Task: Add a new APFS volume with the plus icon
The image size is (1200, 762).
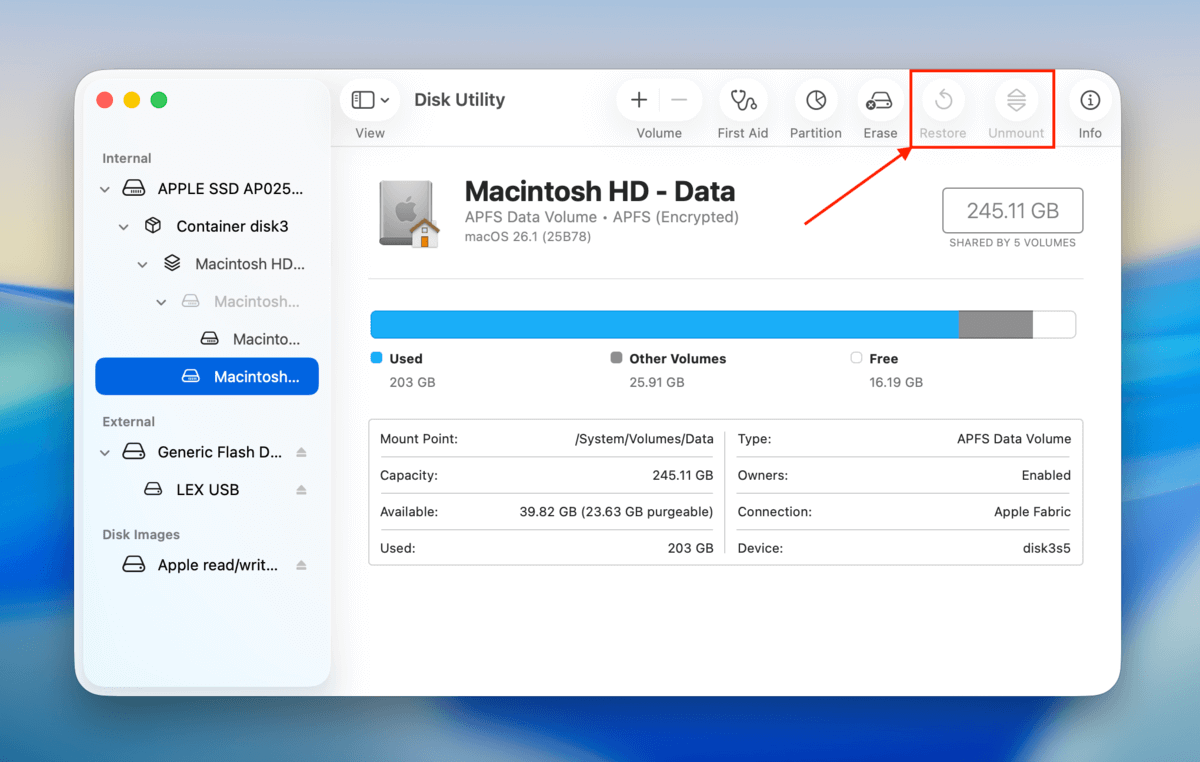Action: [638, 100]
